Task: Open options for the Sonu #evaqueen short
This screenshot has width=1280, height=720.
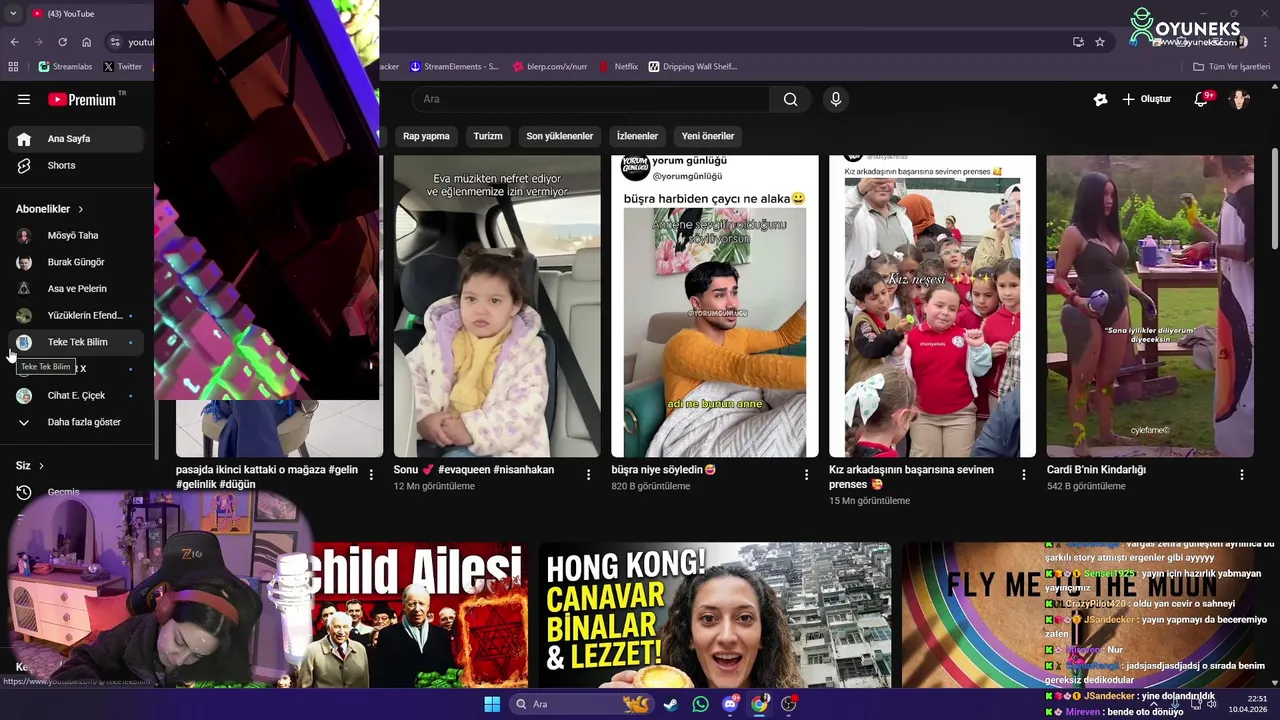Action: tap(588, 475)
